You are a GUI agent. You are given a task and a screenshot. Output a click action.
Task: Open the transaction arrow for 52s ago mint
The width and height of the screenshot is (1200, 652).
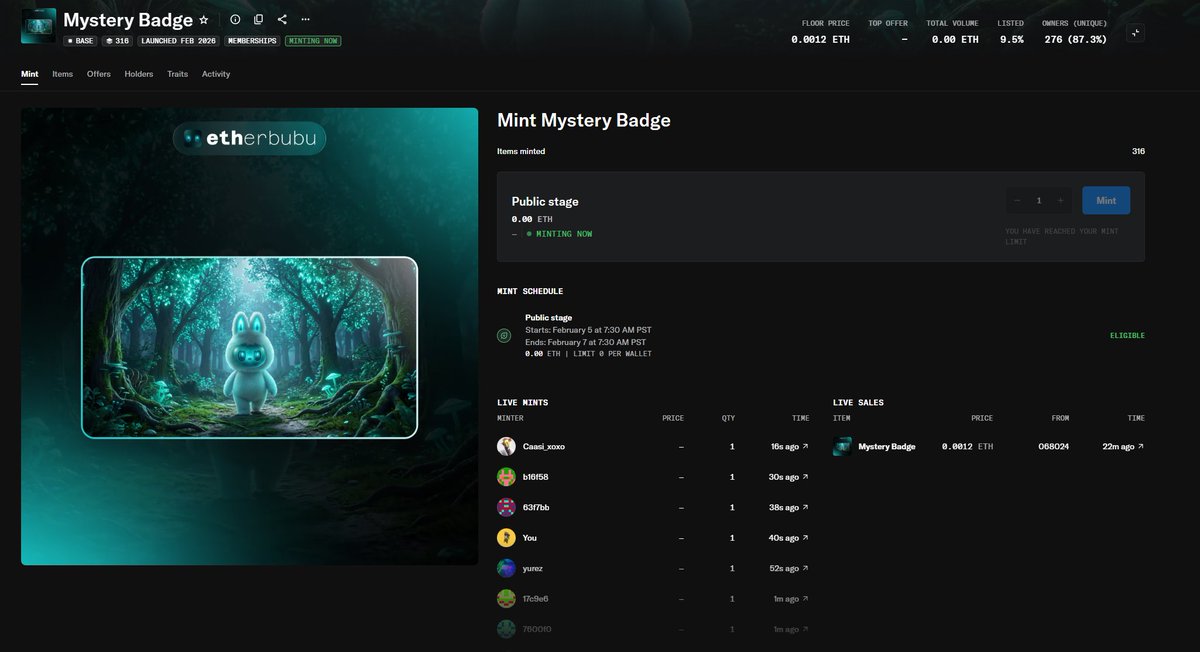pos(805,568)
